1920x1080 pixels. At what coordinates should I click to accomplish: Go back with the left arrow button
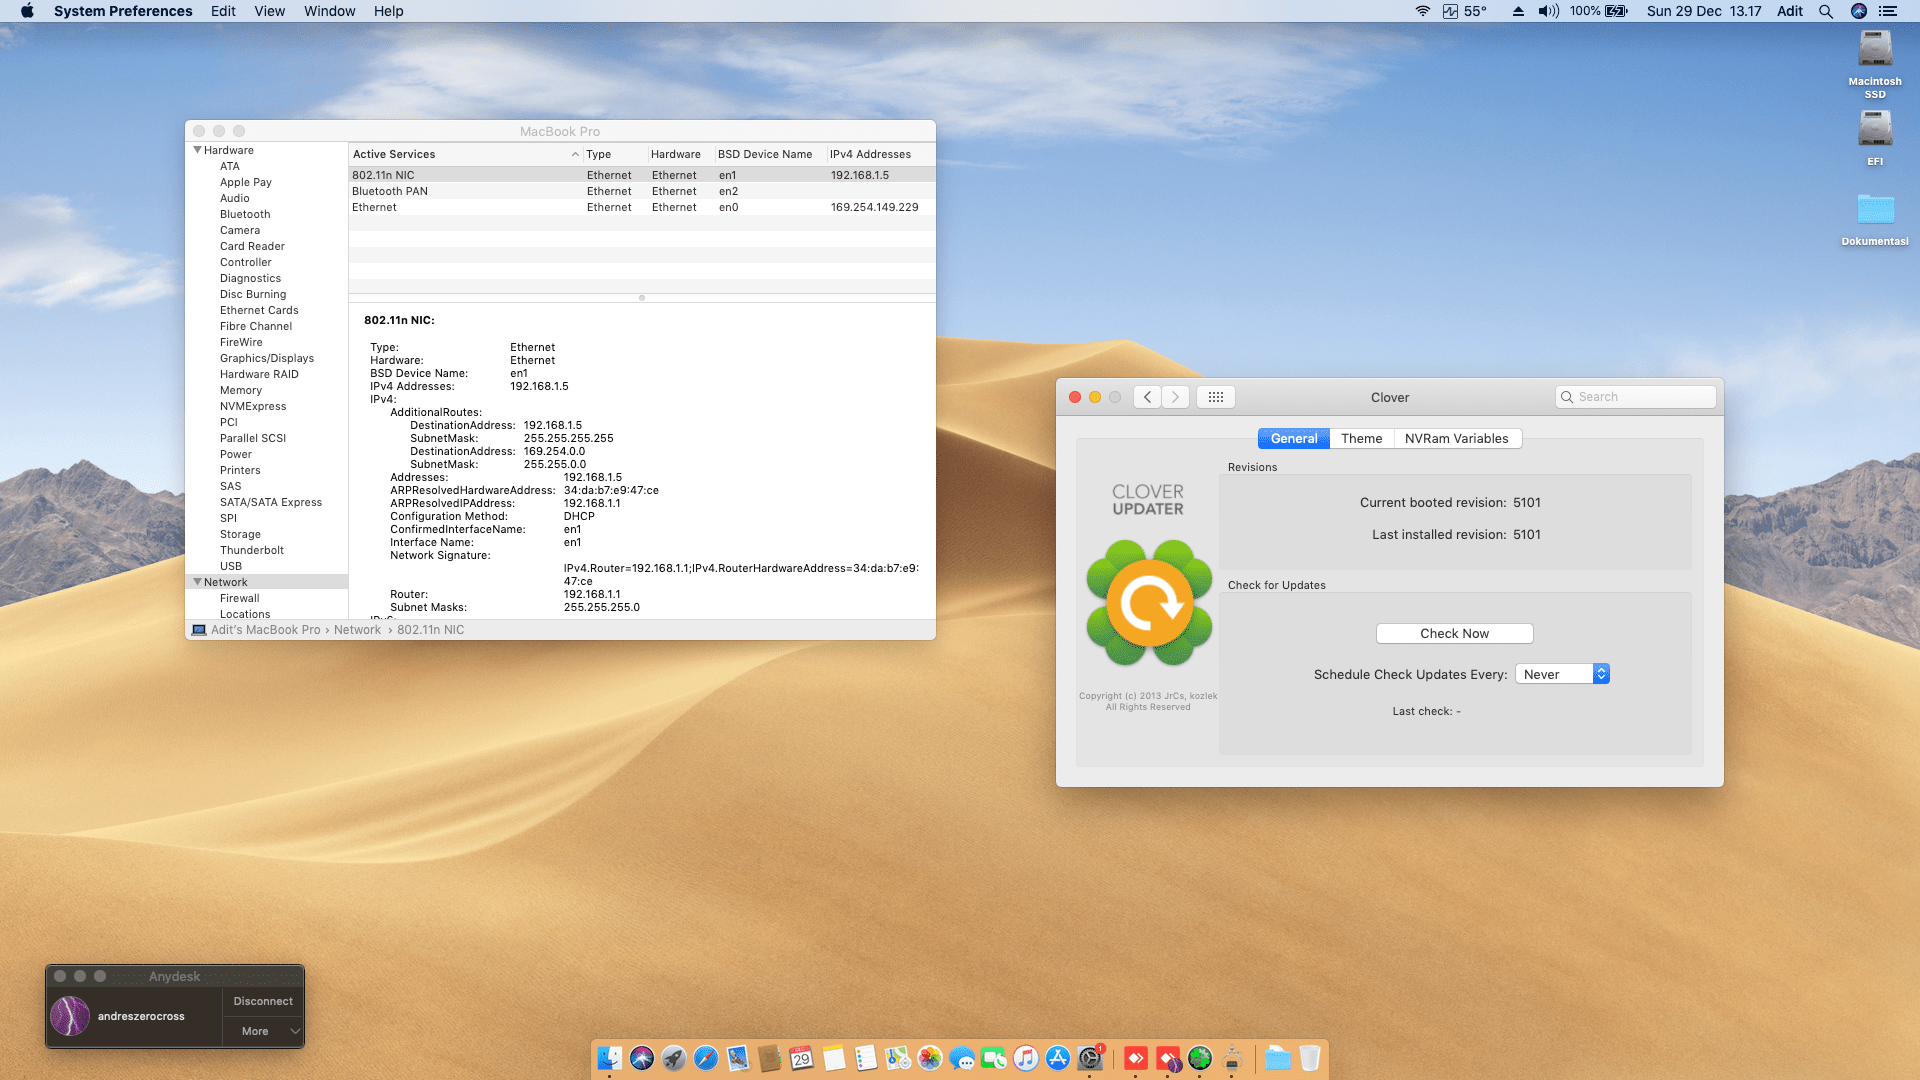(x=1147, y=397)
